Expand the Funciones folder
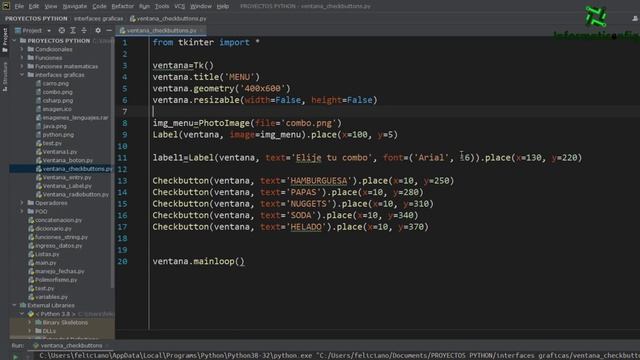The width and height of the screenshot is (640, 360). [22, 58]
